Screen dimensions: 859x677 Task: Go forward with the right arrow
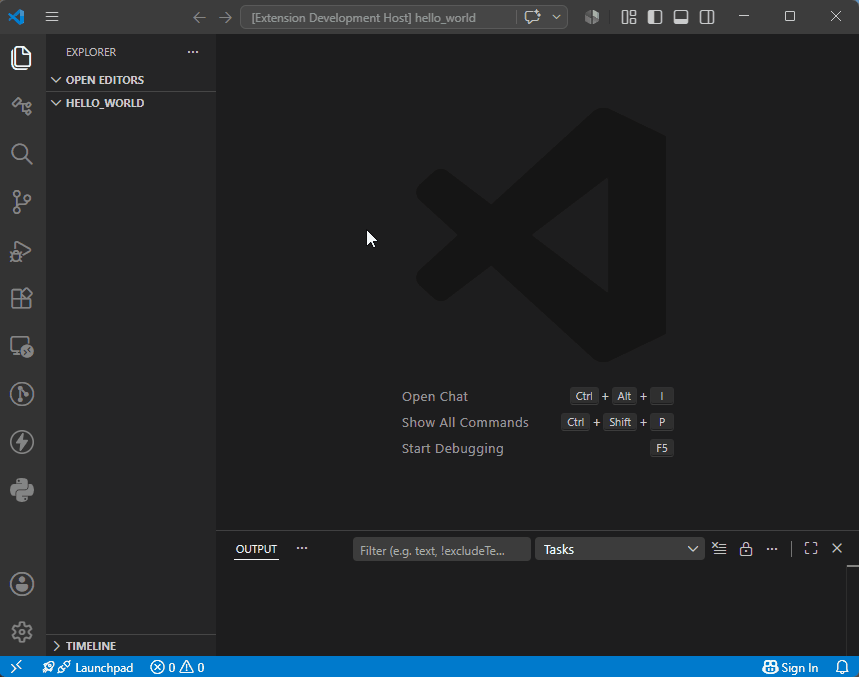(225, 18)
